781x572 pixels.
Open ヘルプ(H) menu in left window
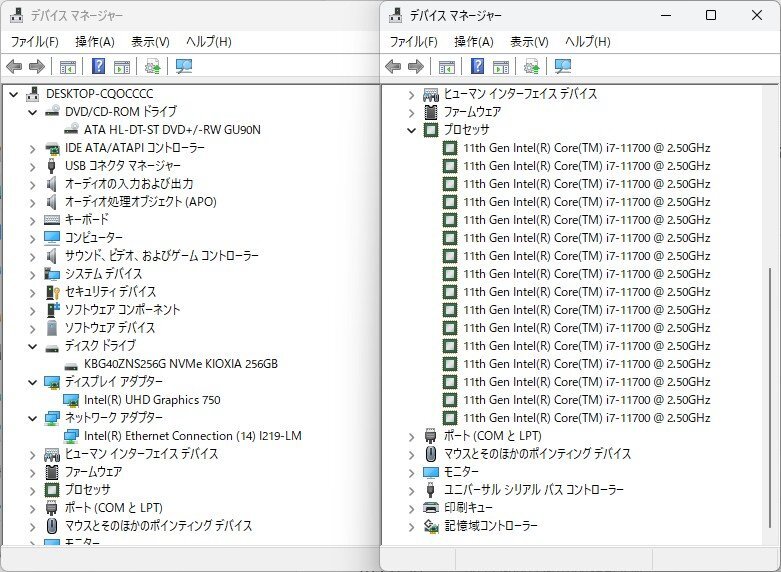(209, 41)
